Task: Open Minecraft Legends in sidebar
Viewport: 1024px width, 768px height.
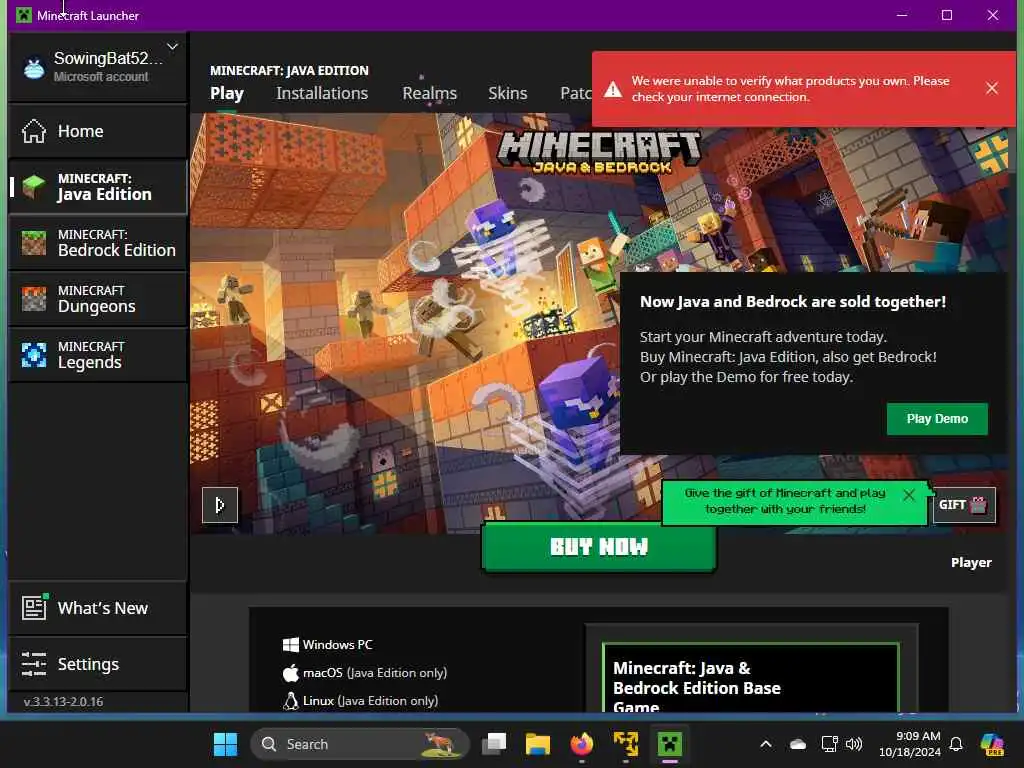Action: tap(98, 355)
